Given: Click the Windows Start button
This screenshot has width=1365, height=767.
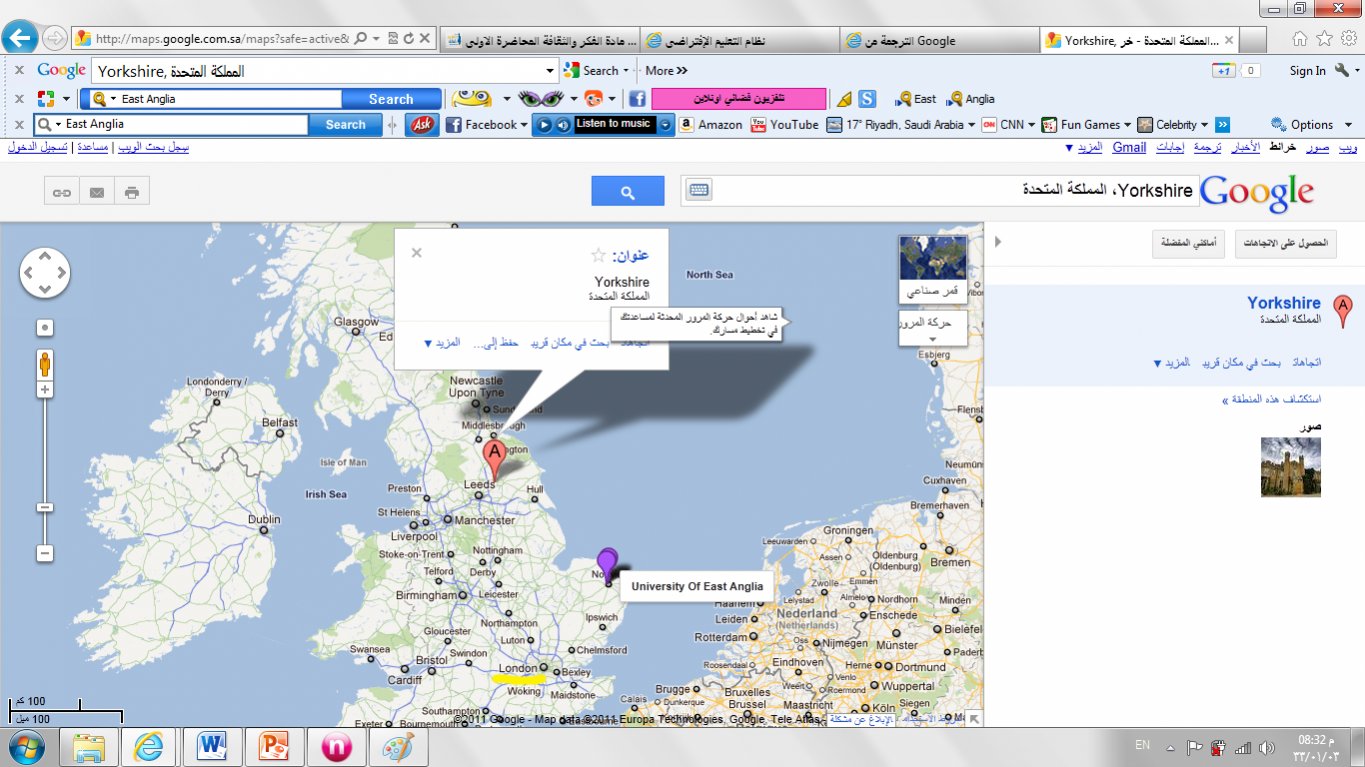Looking at the screenshot, I should (x=27, y=747).
